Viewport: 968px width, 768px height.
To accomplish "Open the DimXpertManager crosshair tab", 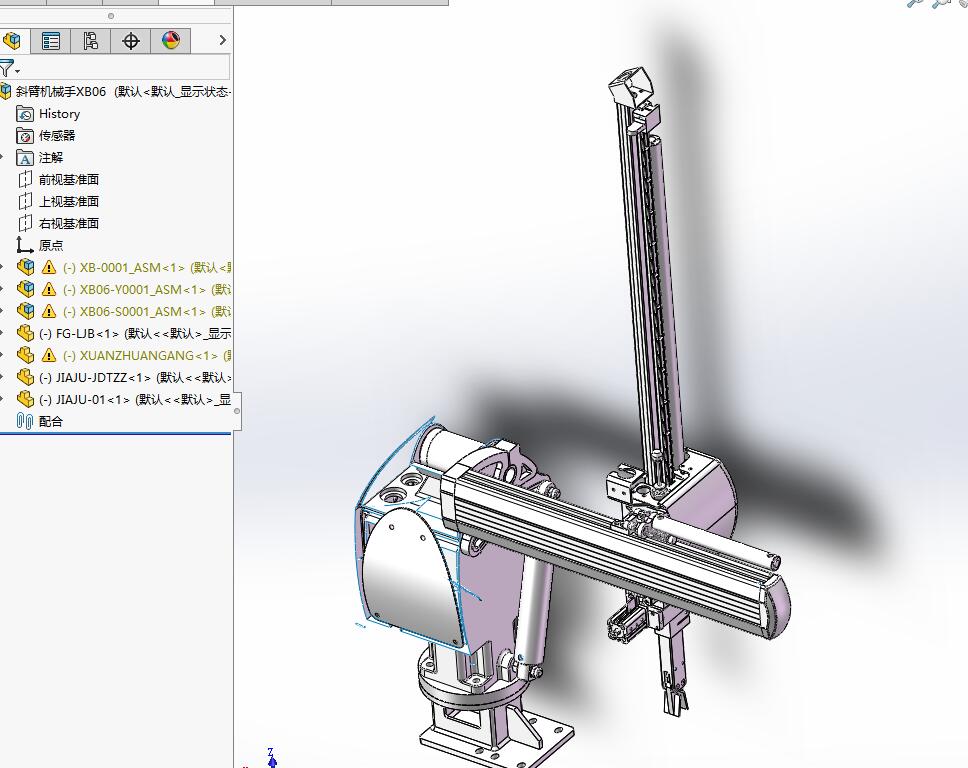I will click(x=131, y=41).
